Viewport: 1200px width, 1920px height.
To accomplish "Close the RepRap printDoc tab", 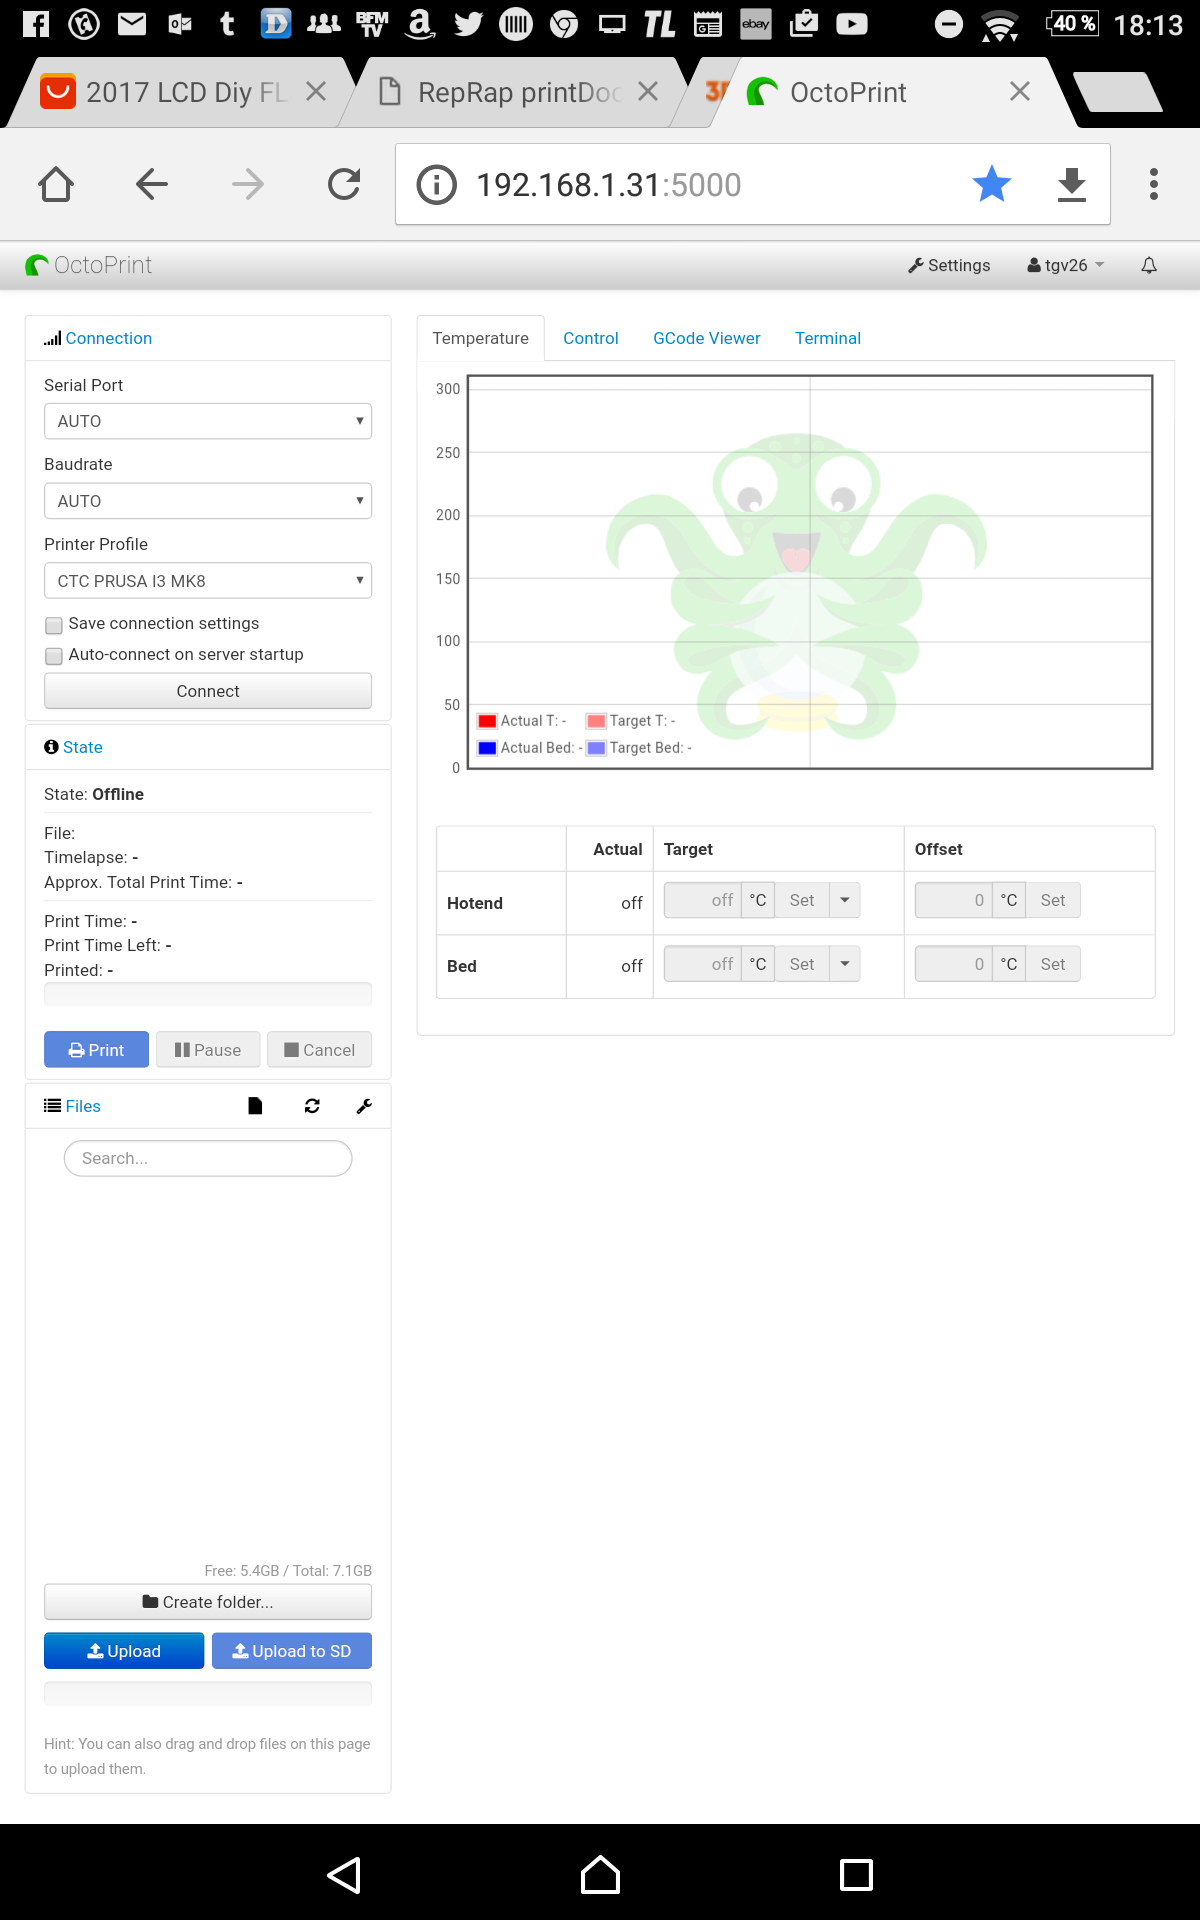I will click(x=648, y=92).
